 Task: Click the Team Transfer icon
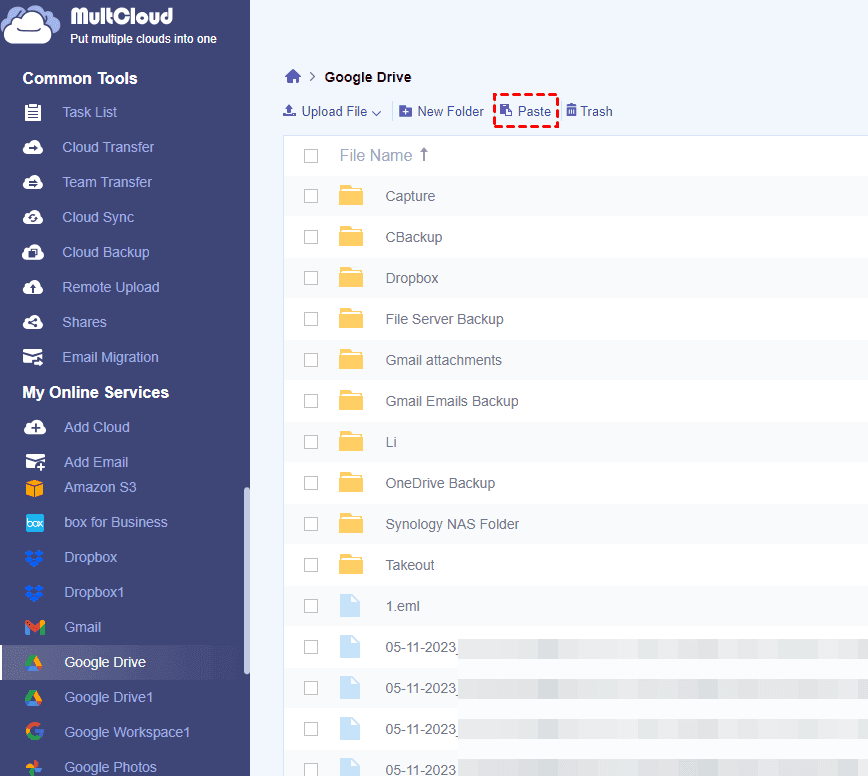[33, 182]
